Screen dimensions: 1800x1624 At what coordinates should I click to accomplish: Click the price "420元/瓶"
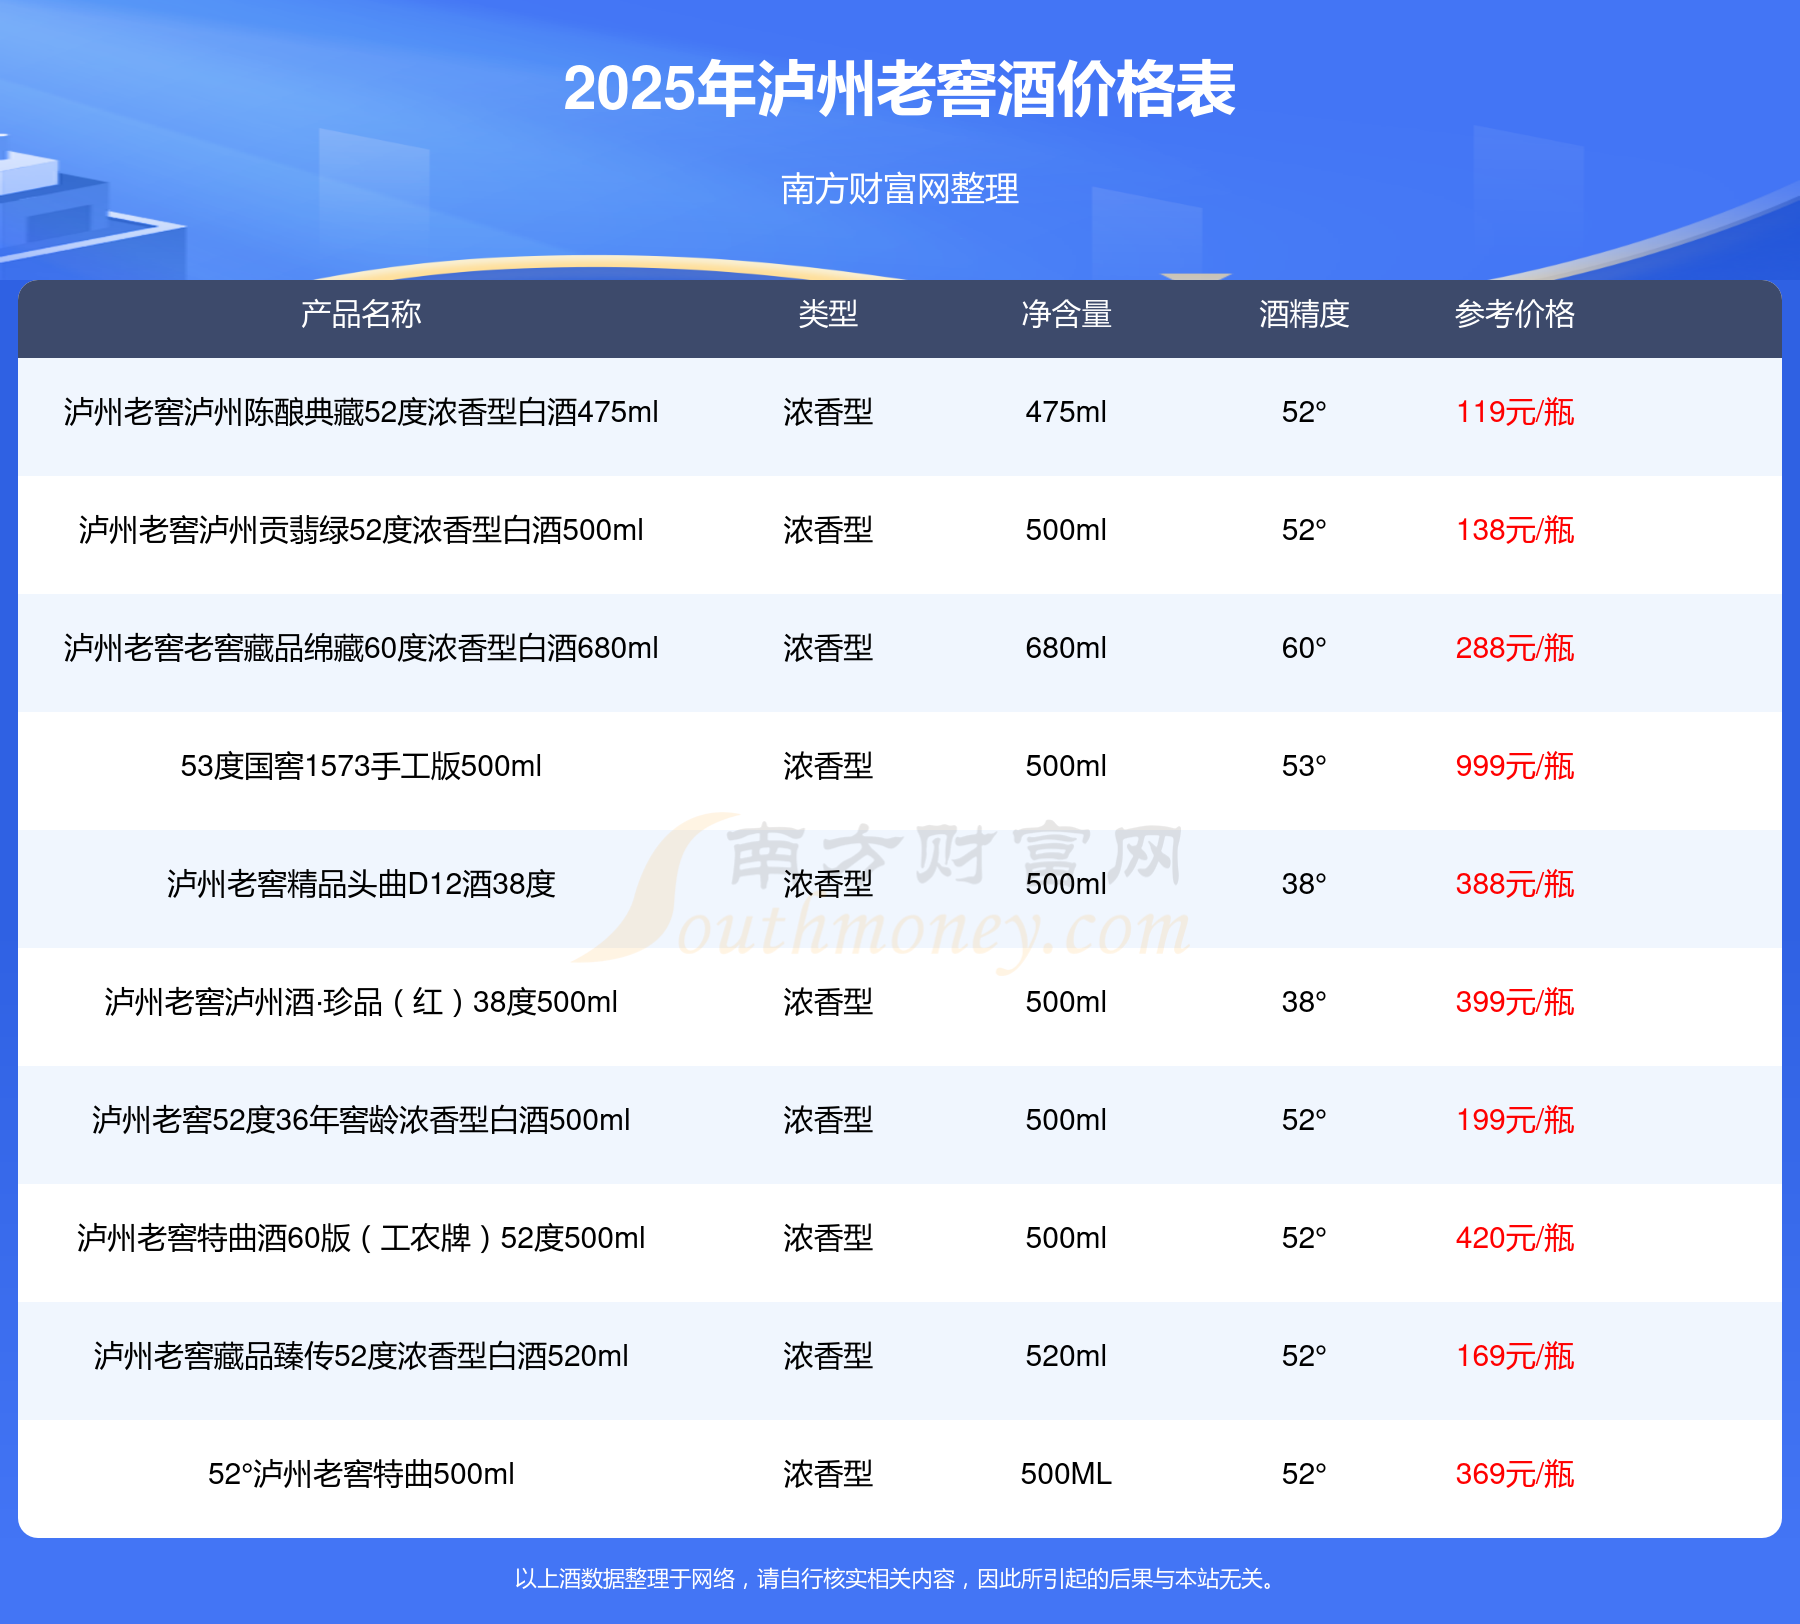[x=1515, y=1238]
